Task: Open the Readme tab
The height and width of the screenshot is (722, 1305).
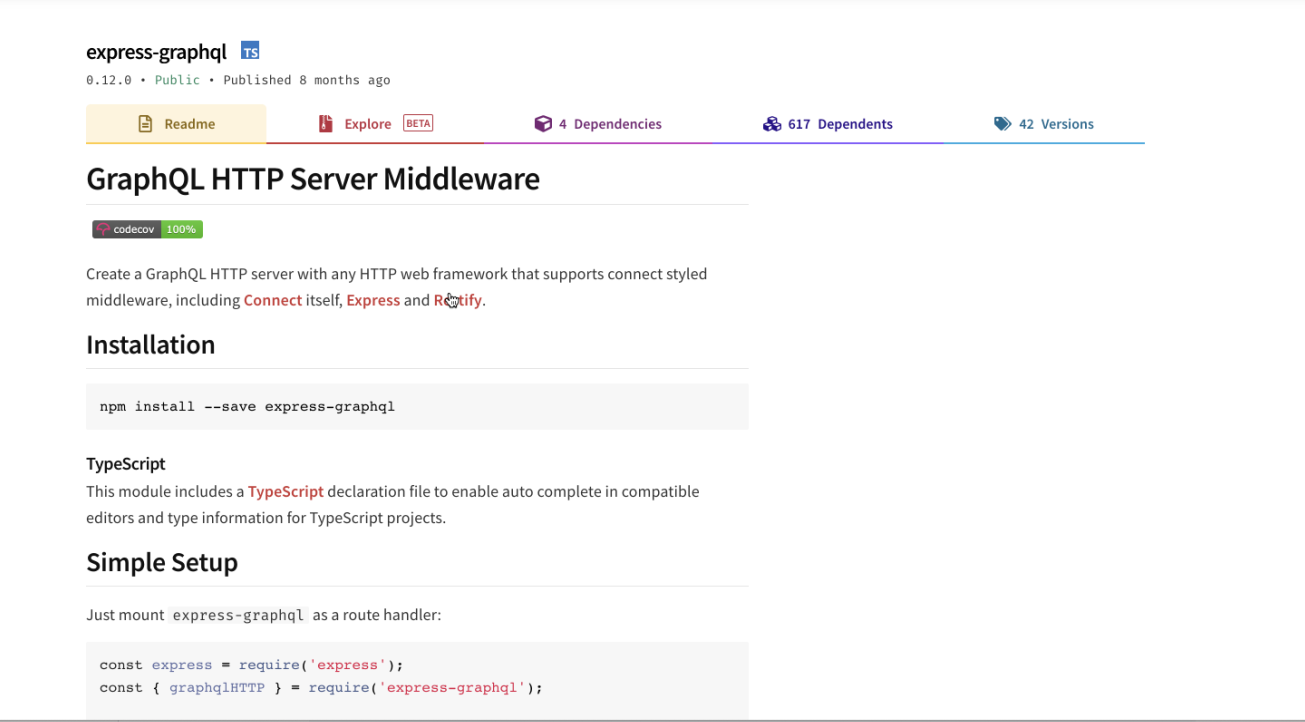Action: coord(176,124)
